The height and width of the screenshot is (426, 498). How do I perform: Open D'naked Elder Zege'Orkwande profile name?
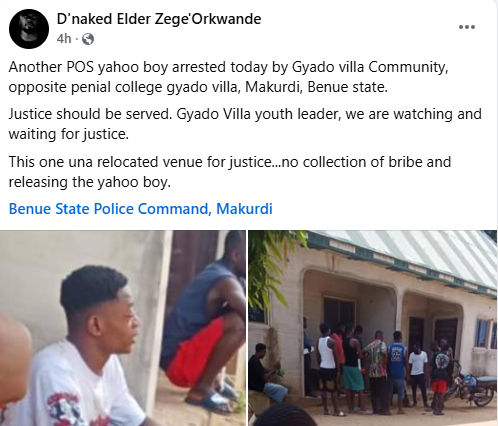point(159,19)
